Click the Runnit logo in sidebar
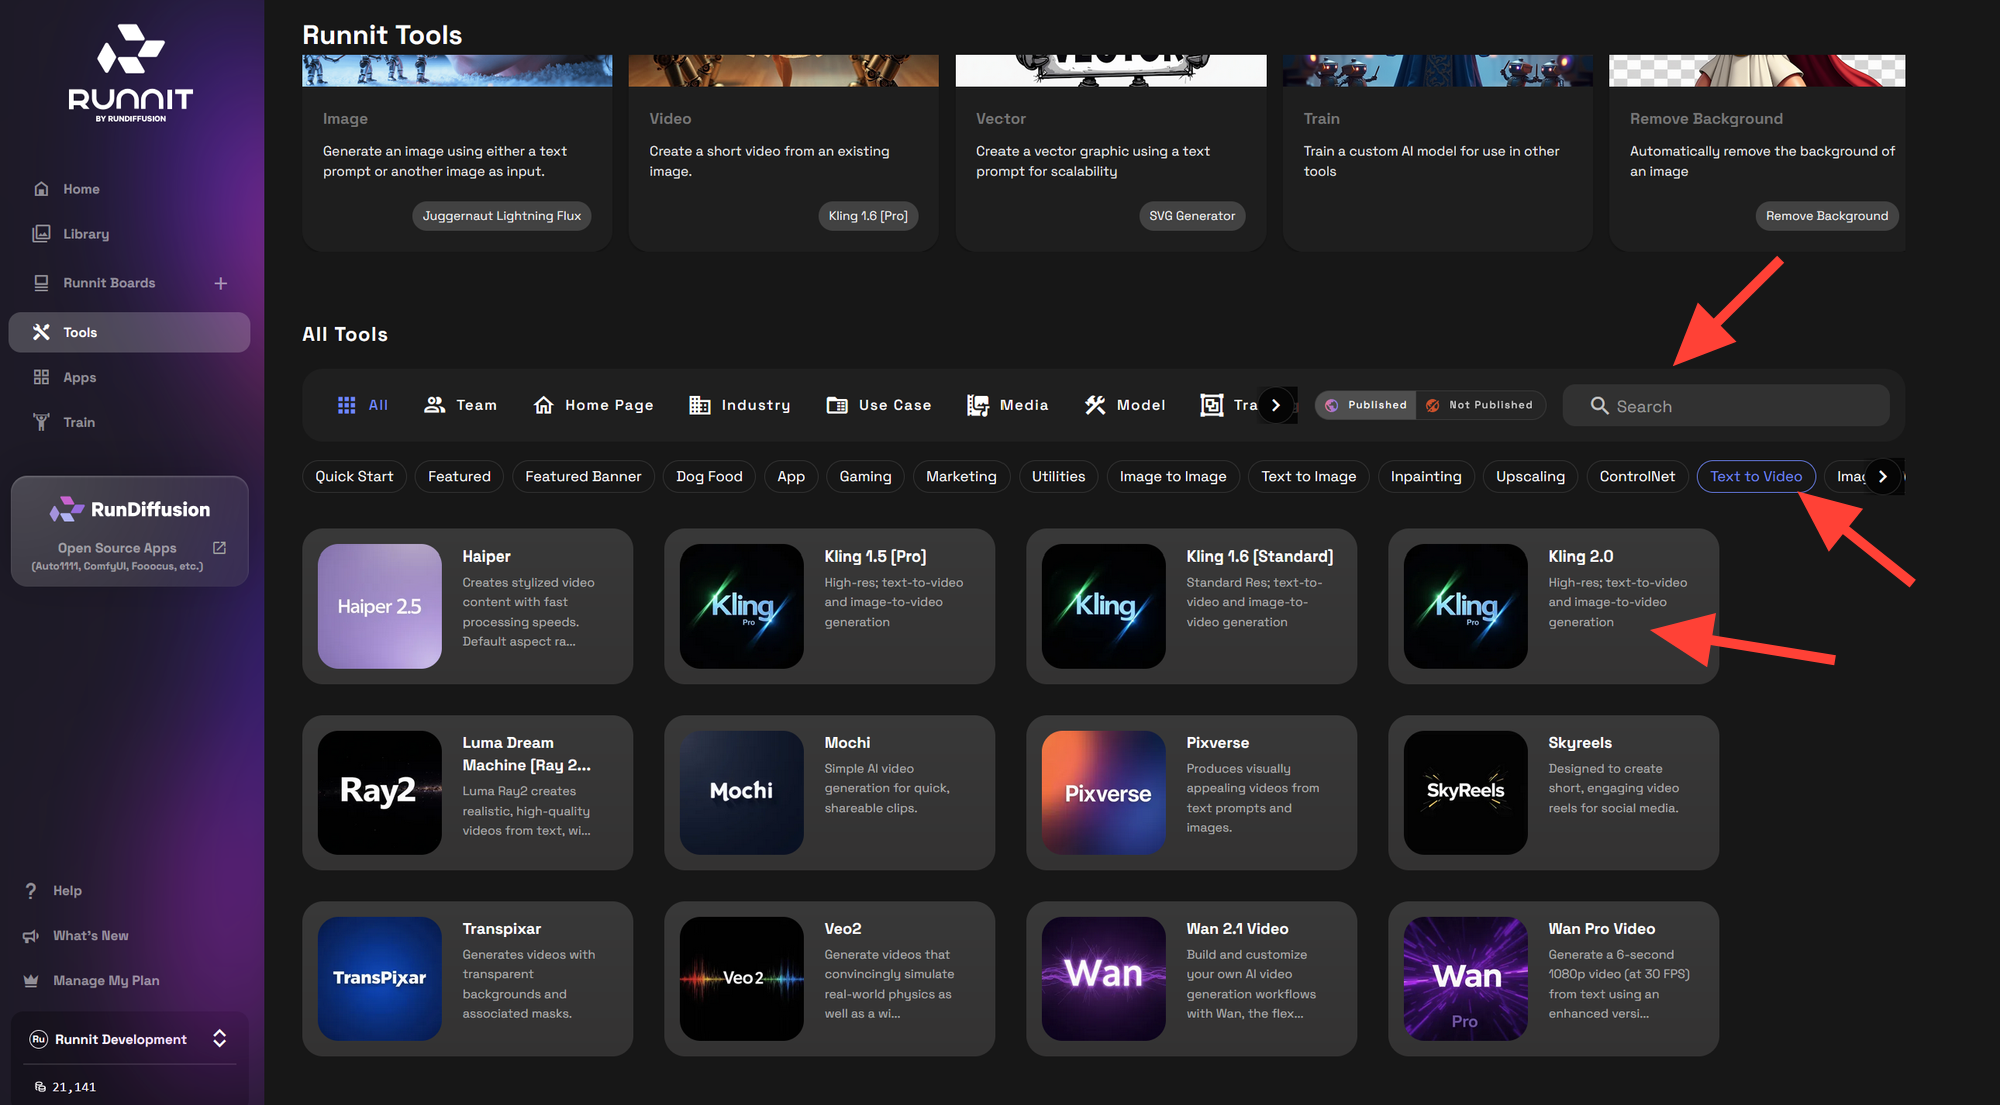This screenshot has width=2000, height=1105. (131, 74)
